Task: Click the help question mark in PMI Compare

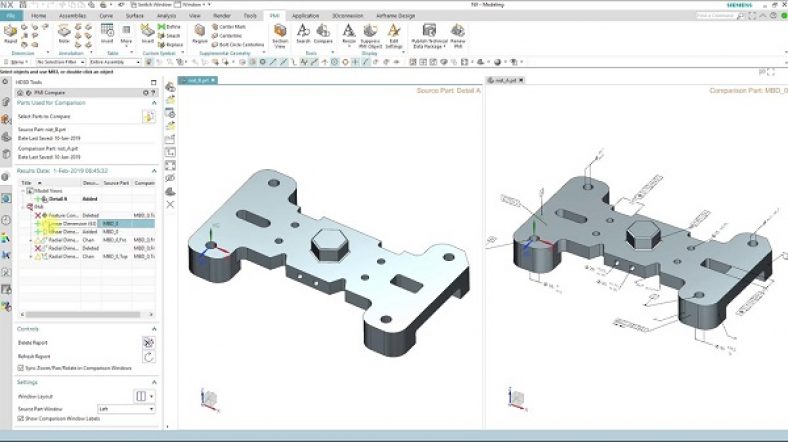Action: click(x=153, y=93)
